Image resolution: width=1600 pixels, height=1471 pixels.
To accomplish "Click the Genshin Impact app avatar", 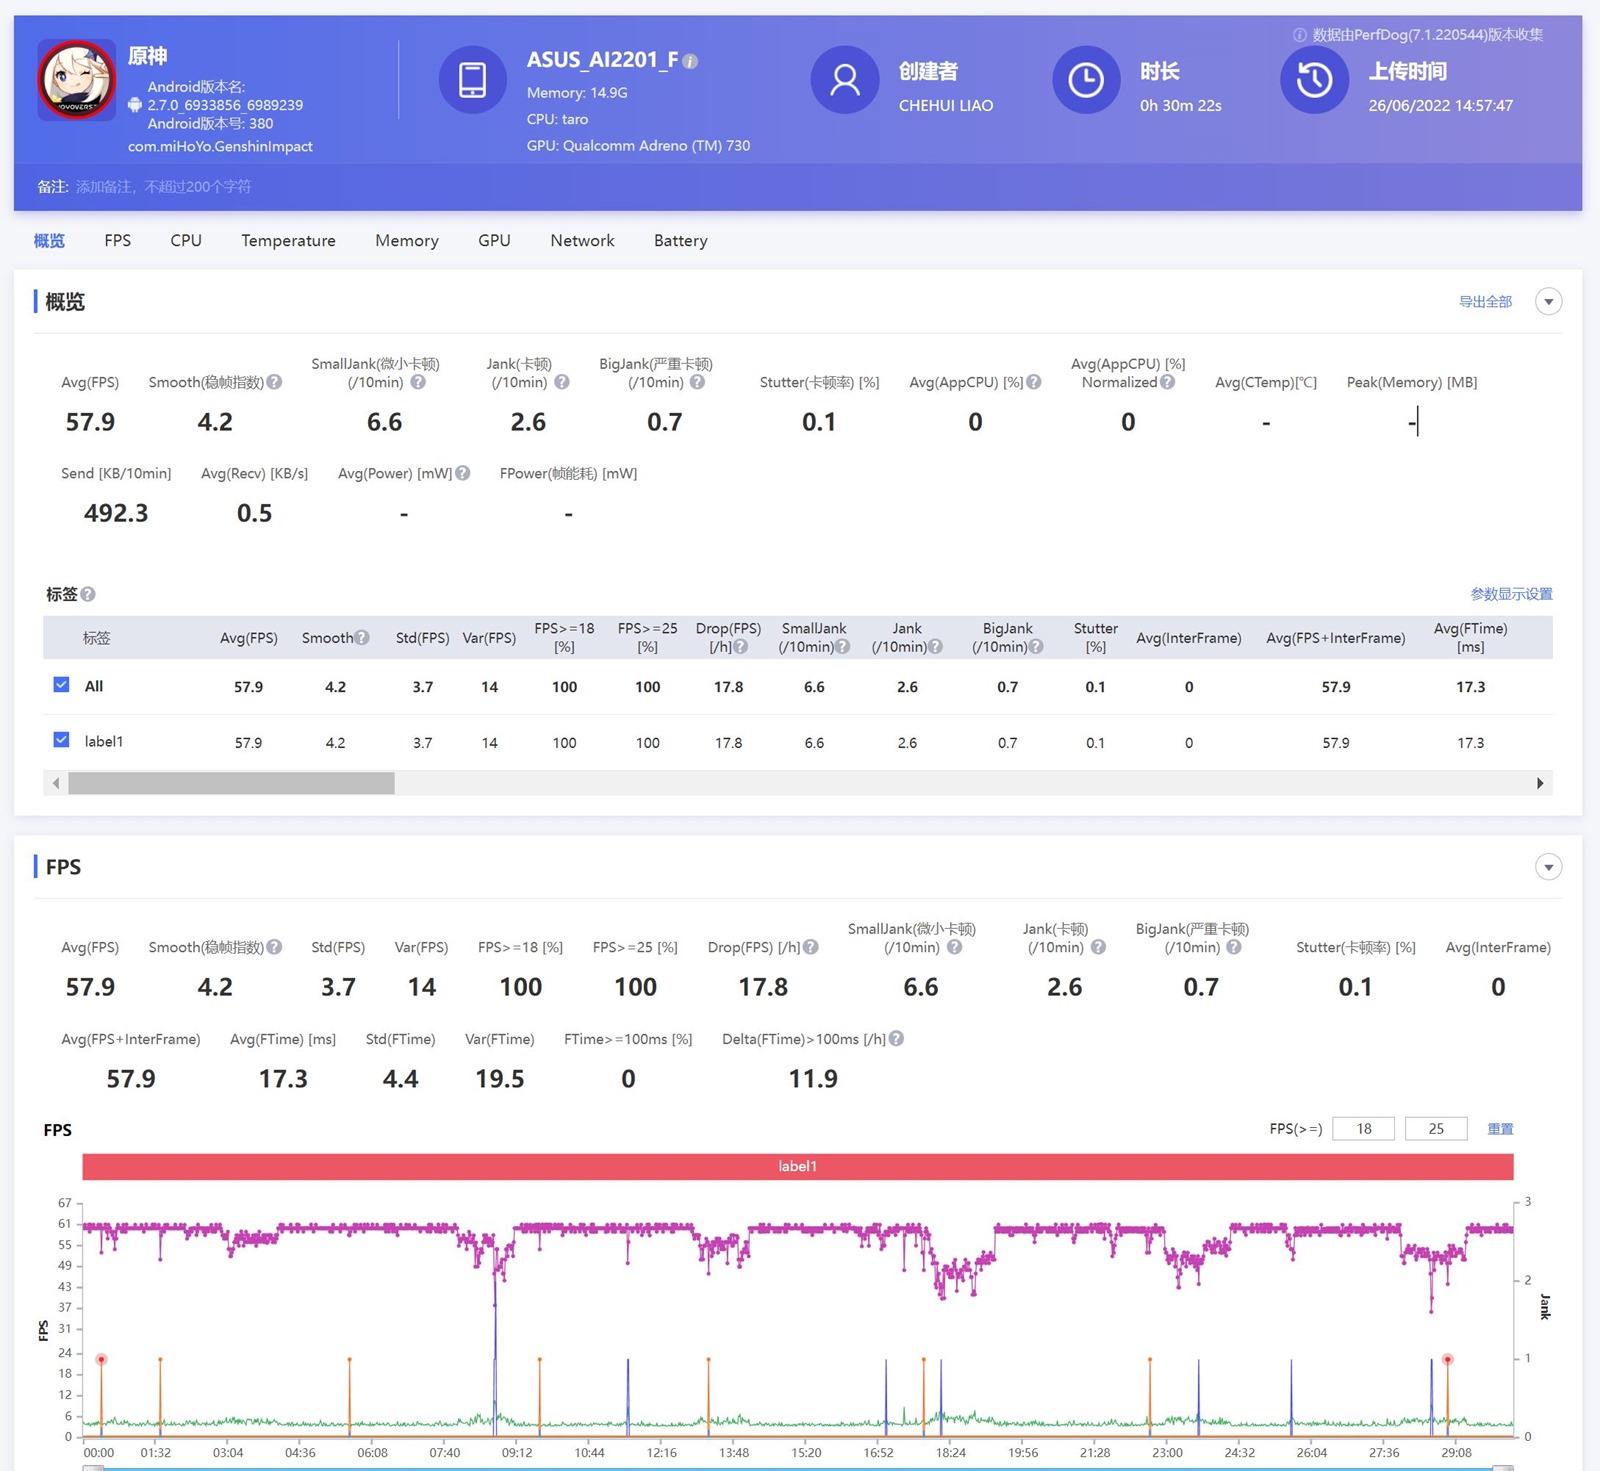I will point(76,80).
